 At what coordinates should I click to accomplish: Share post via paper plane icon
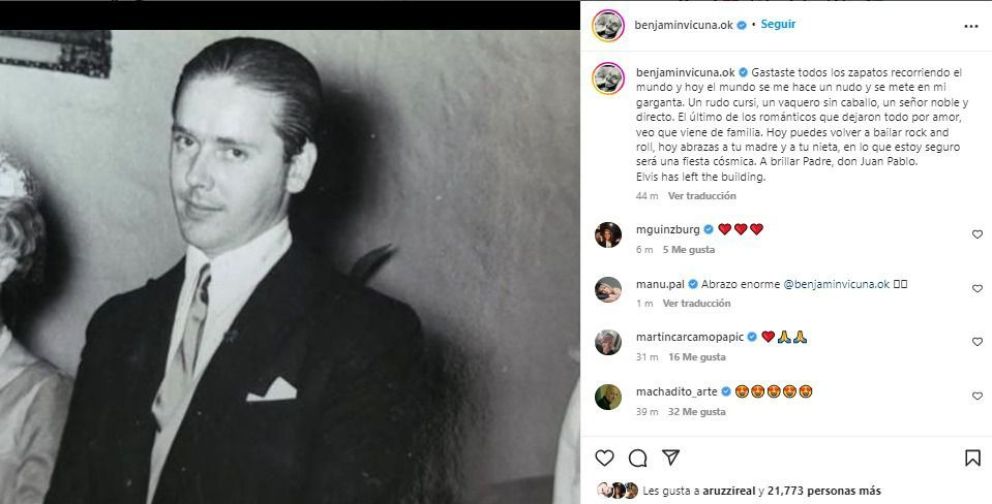671,457
